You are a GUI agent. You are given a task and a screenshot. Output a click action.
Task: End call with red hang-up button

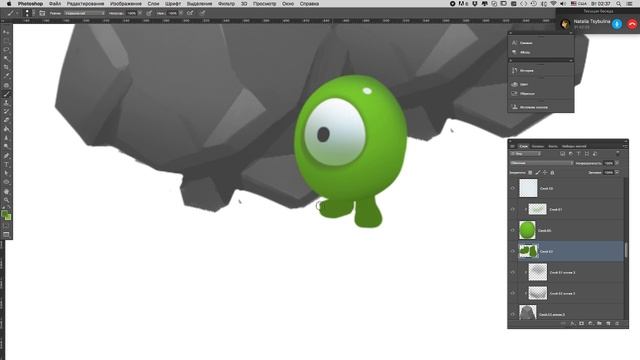tap(632, 24)
